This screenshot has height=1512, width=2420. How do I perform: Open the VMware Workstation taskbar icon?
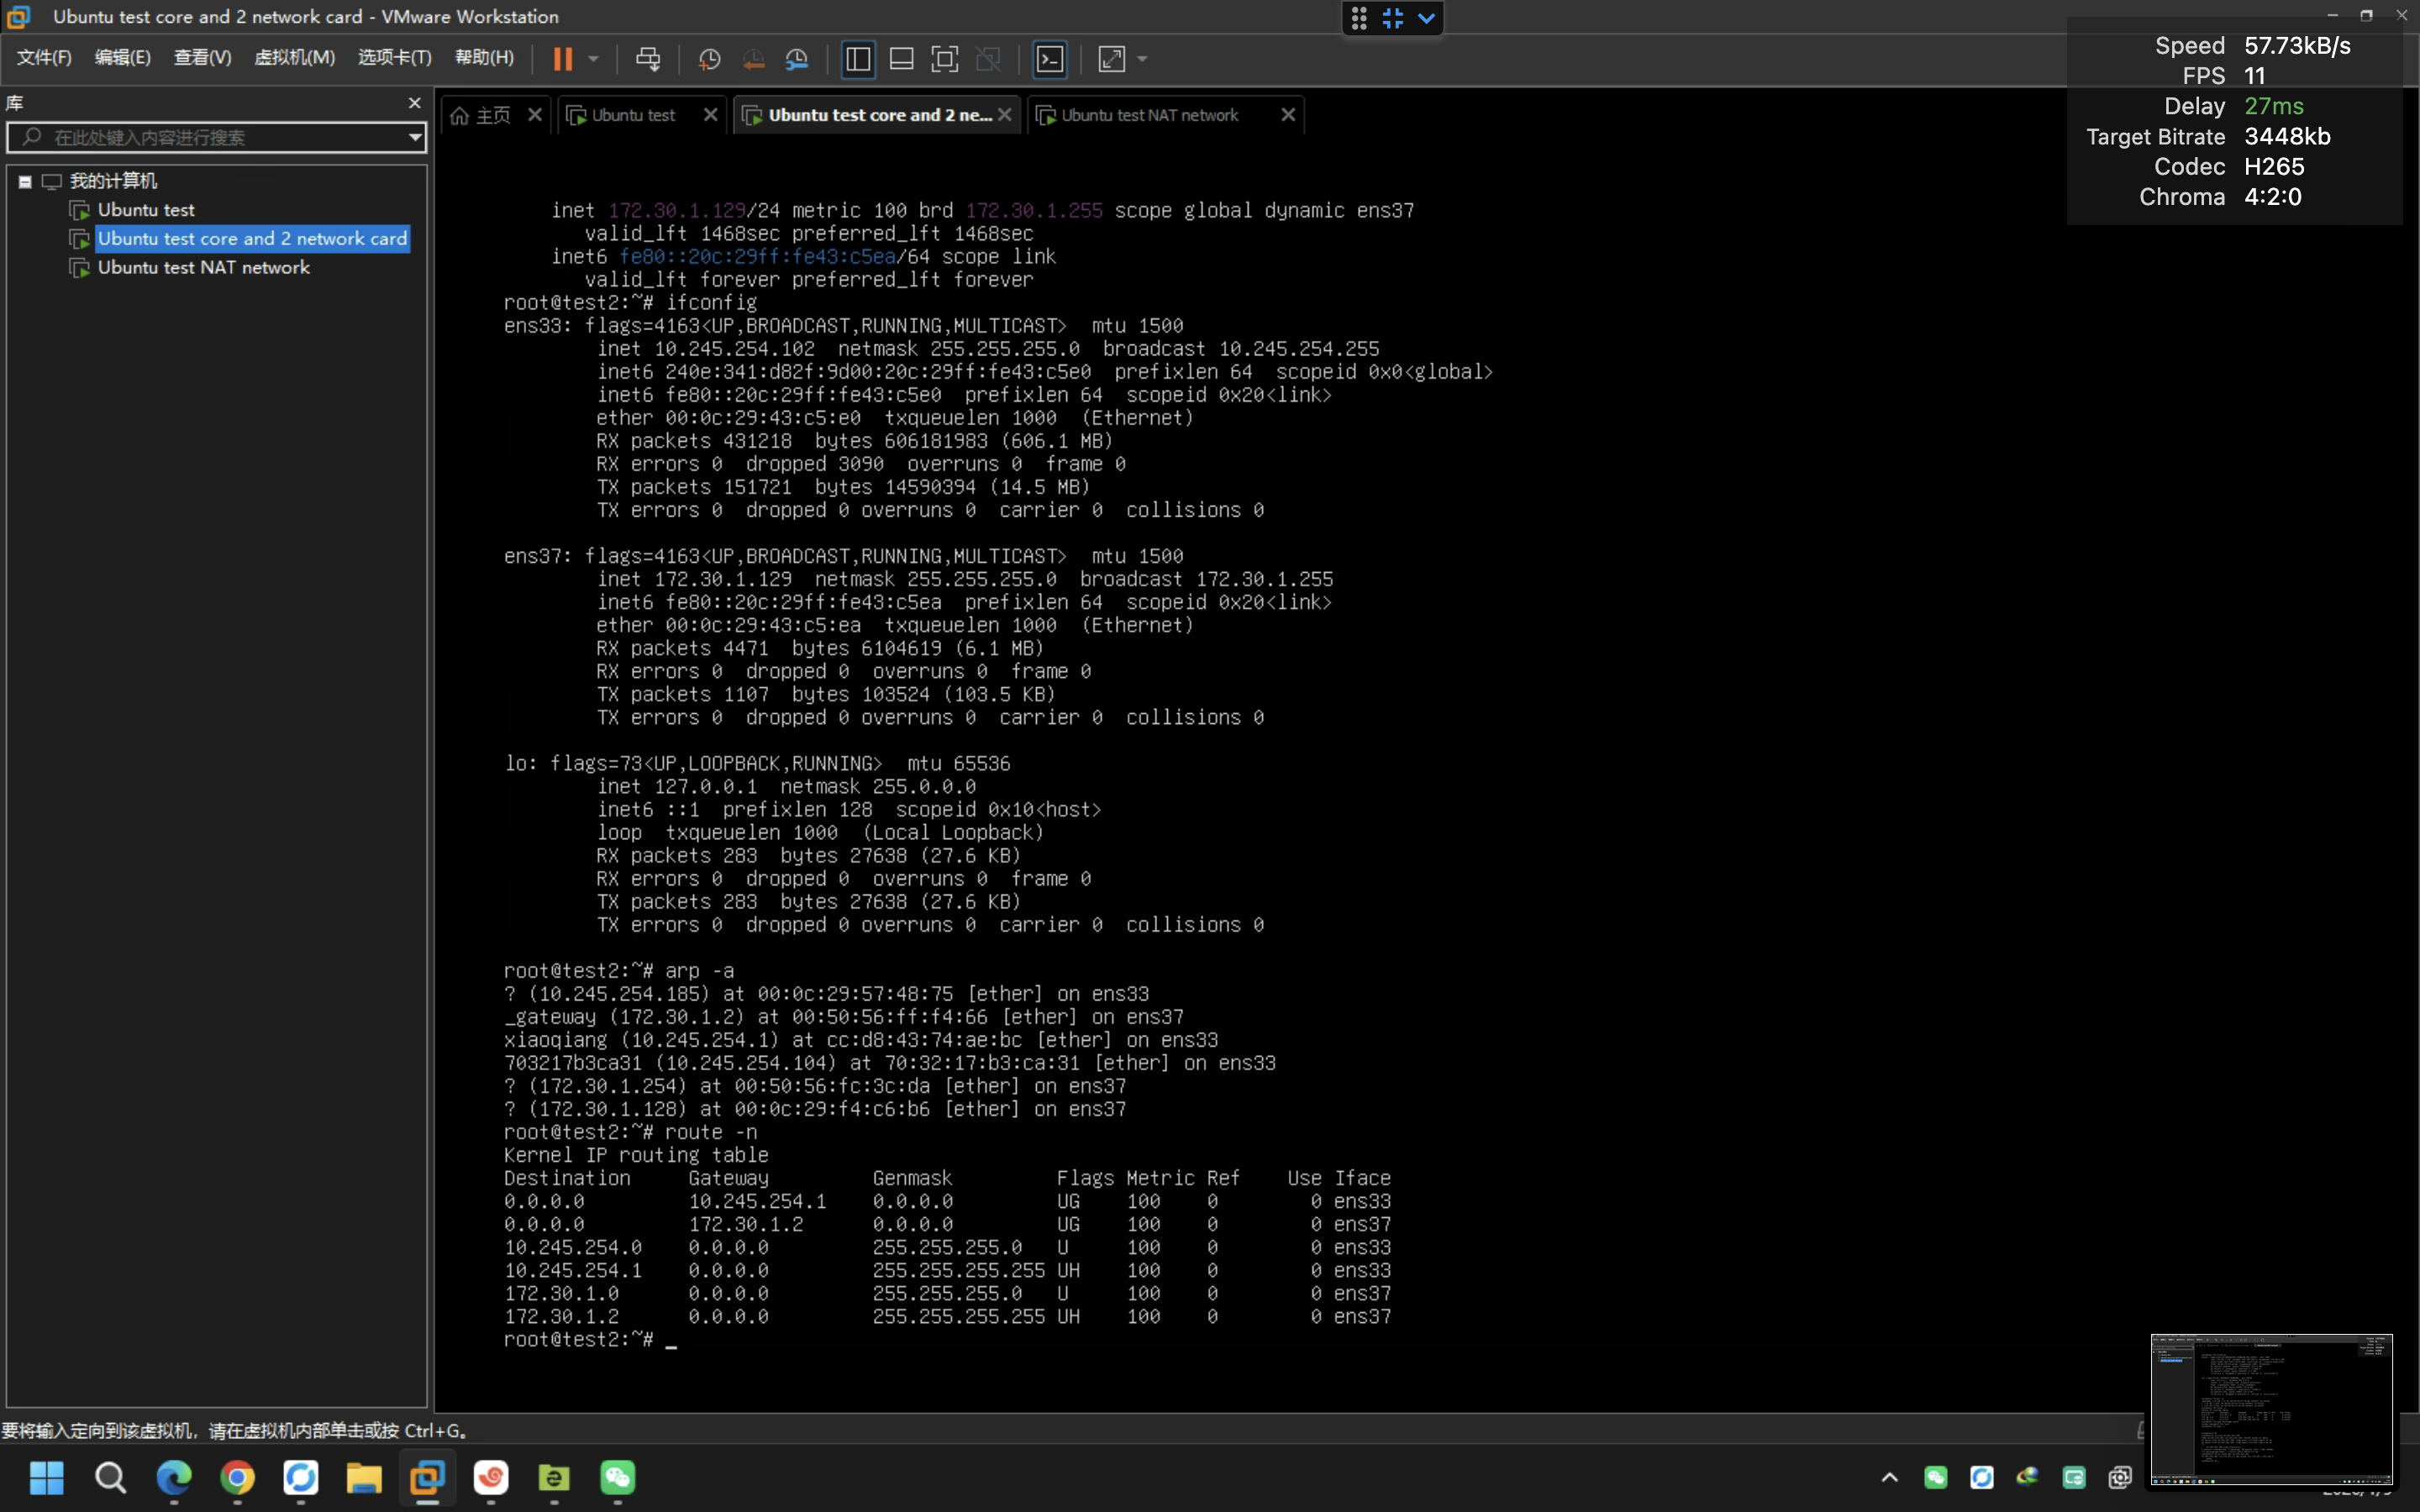[427, 1478]
